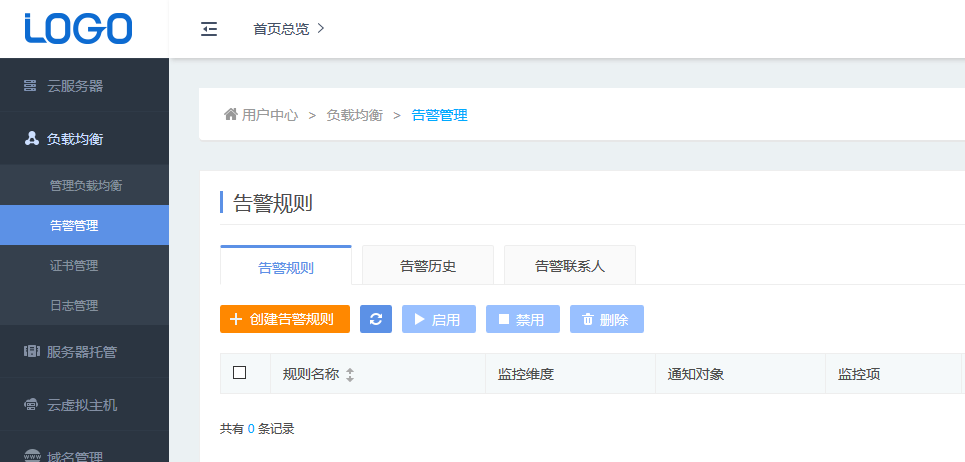This screenshot has height=462, width=965.
Task: Click the 服务器托管 sidebar icon
Action: (x=31, y=351)
